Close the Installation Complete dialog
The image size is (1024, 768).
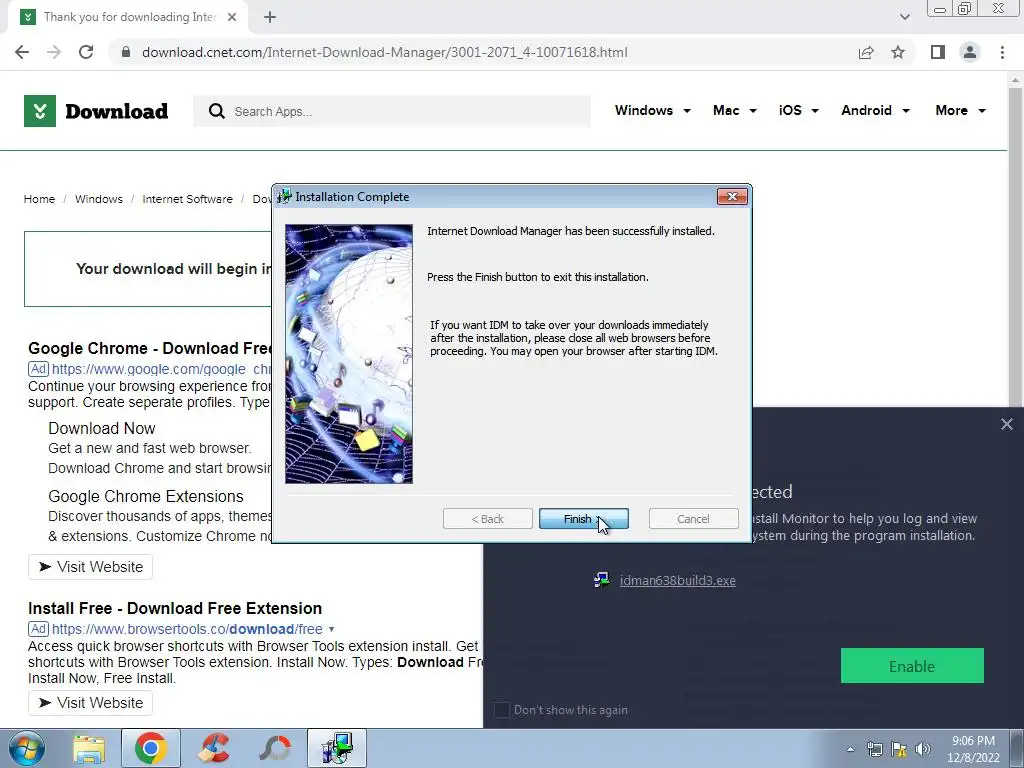731,197
